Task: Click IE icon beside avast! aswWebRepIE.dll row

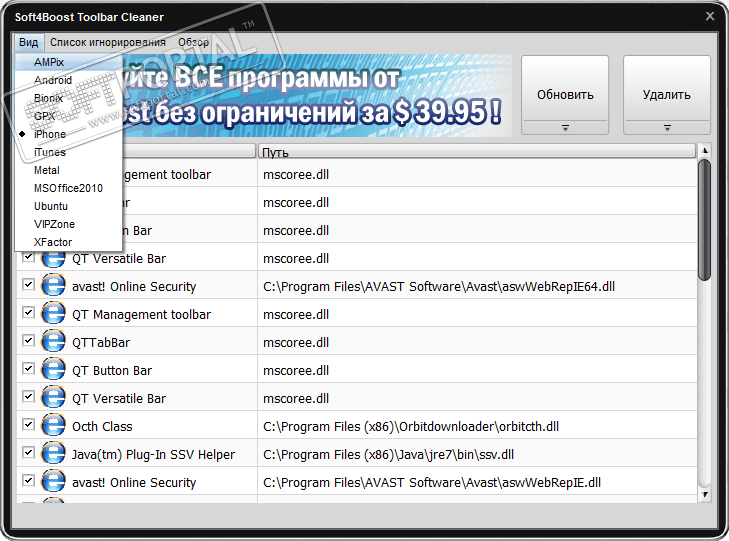Action: tap(53, 481)
